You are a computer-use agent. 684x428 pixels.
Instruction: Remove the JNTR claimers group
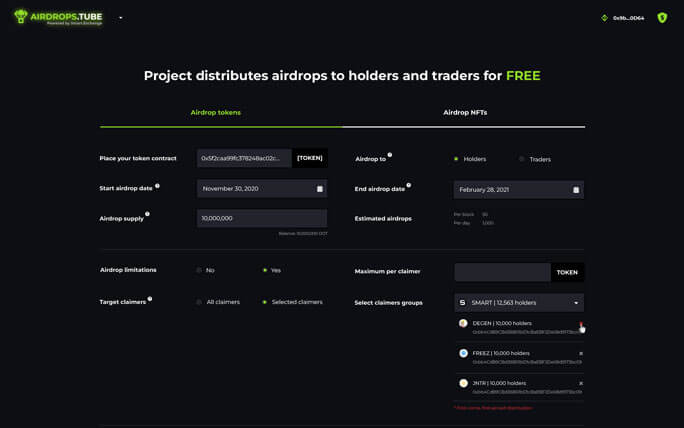581,383
